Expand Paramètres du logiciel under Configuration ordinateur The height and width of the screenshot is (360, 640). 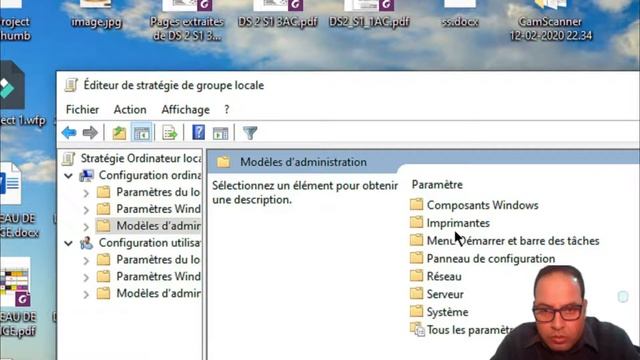tap(86, 193)
